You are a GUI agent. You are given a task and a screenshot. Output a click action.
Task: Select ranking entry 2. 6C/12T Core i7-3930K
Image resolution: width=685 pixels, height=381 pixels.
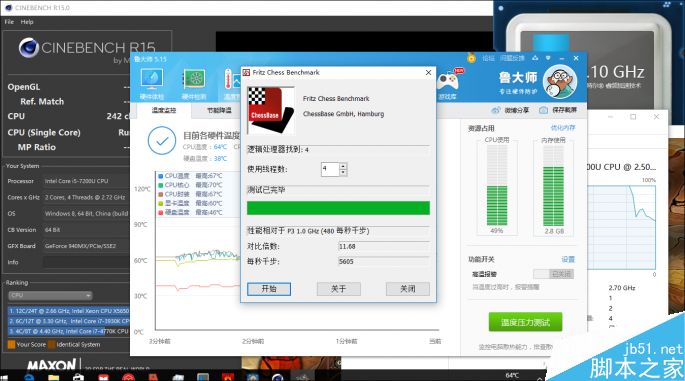coord(69,321)
